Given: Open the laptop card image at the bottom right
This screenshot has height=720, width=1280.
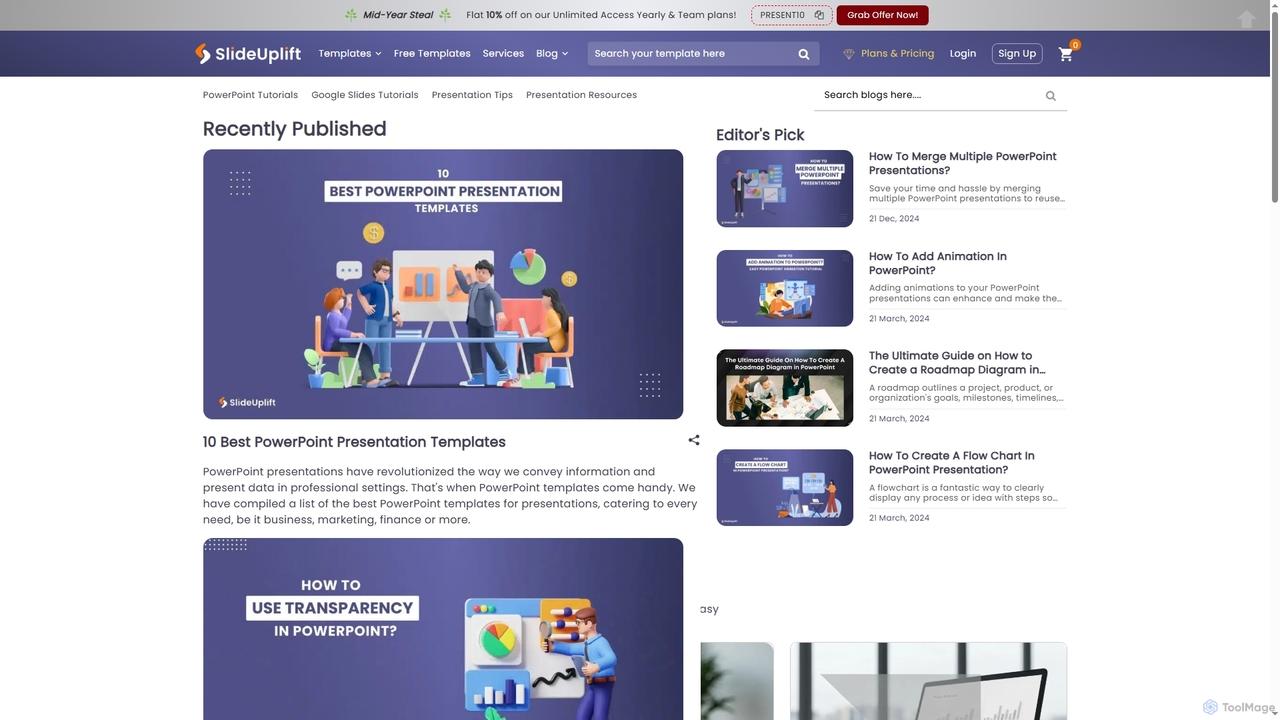Looking at the screenshot, I should pyautogui.click(x=928, y=681).
